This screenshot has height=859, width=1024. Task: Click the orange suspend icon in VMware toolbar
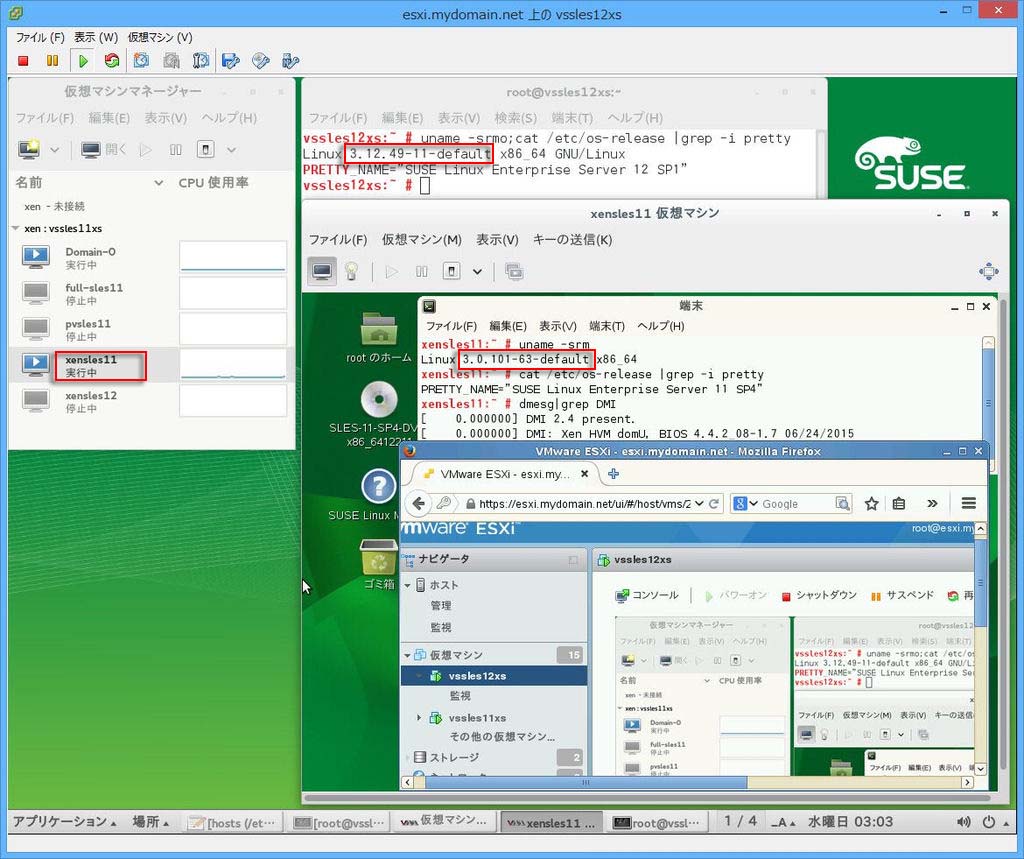coord(52,61)
